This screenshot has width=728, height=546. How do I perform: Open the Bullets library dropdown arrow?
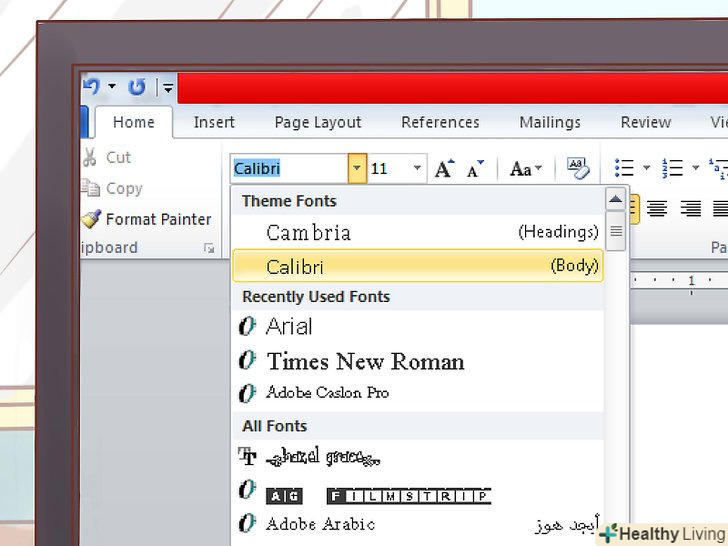[646, 168]
